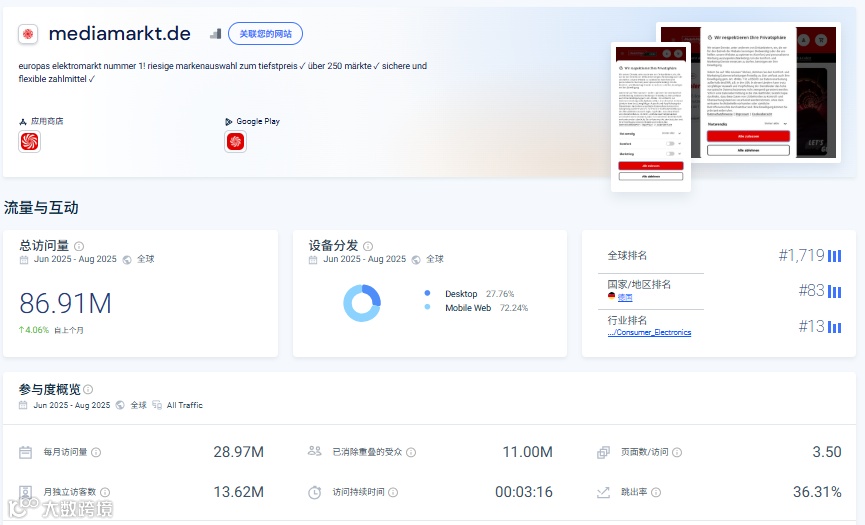Click the 月独立访客数 visitor icon
865x525 pixels.
click(x=25, y=492)
